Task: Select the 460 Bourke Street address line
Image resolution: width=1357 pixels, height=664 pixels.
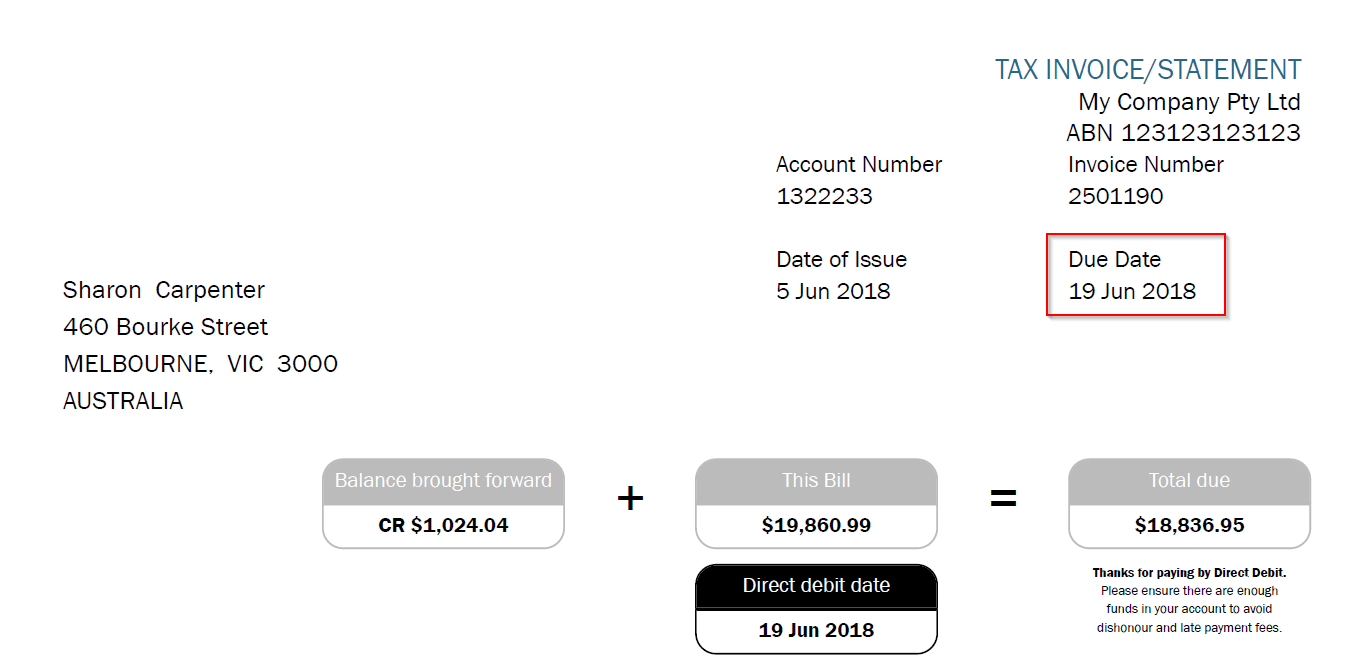Action: coord(165,327)
